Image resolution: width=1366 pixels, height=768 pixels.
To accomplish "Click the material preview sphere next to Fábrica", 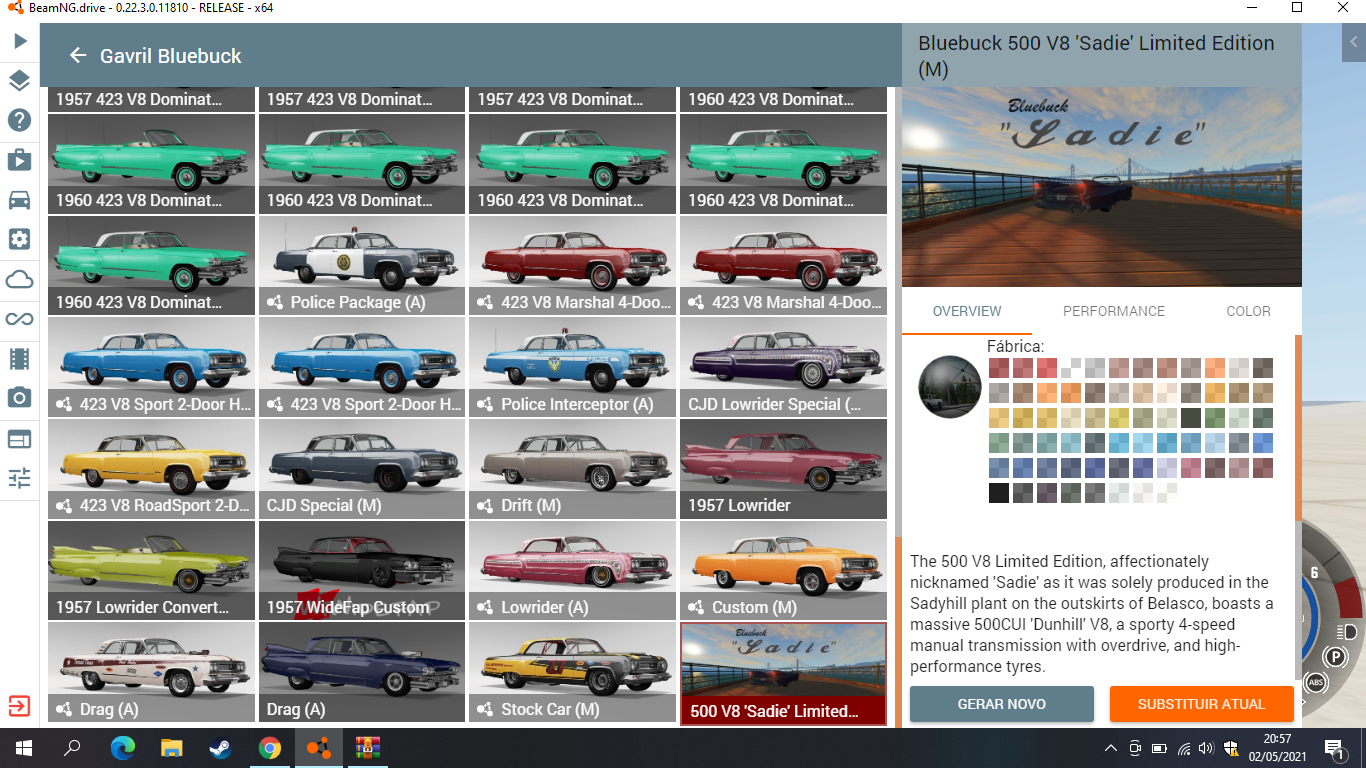I will coord(950,386).
